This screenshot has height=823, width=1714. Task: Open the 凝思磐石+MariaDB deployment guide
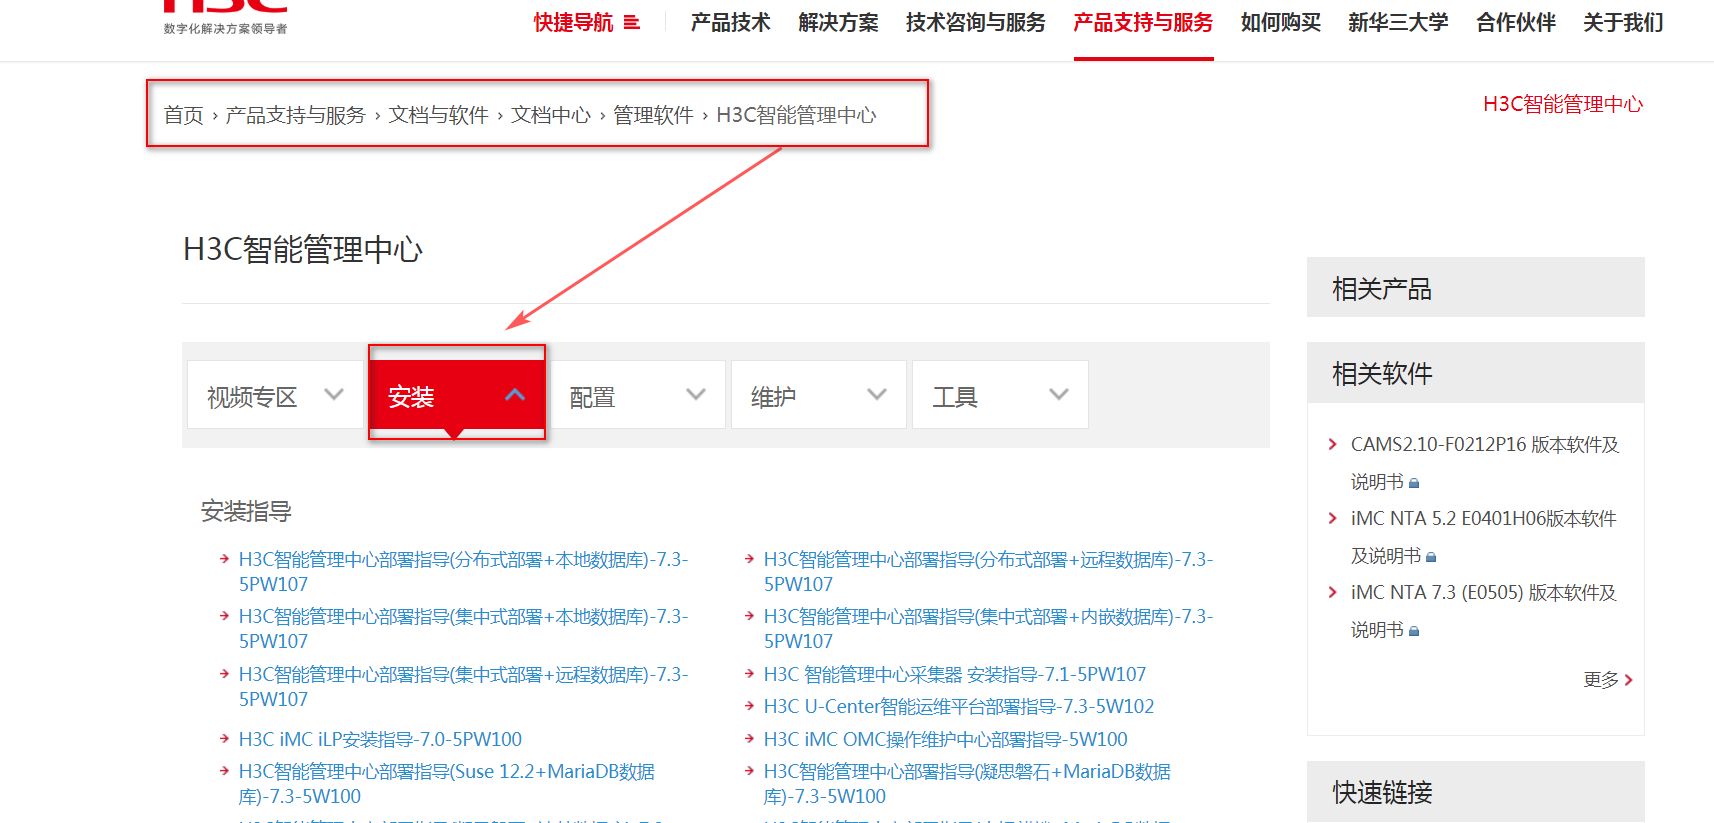tap(967, 784)
